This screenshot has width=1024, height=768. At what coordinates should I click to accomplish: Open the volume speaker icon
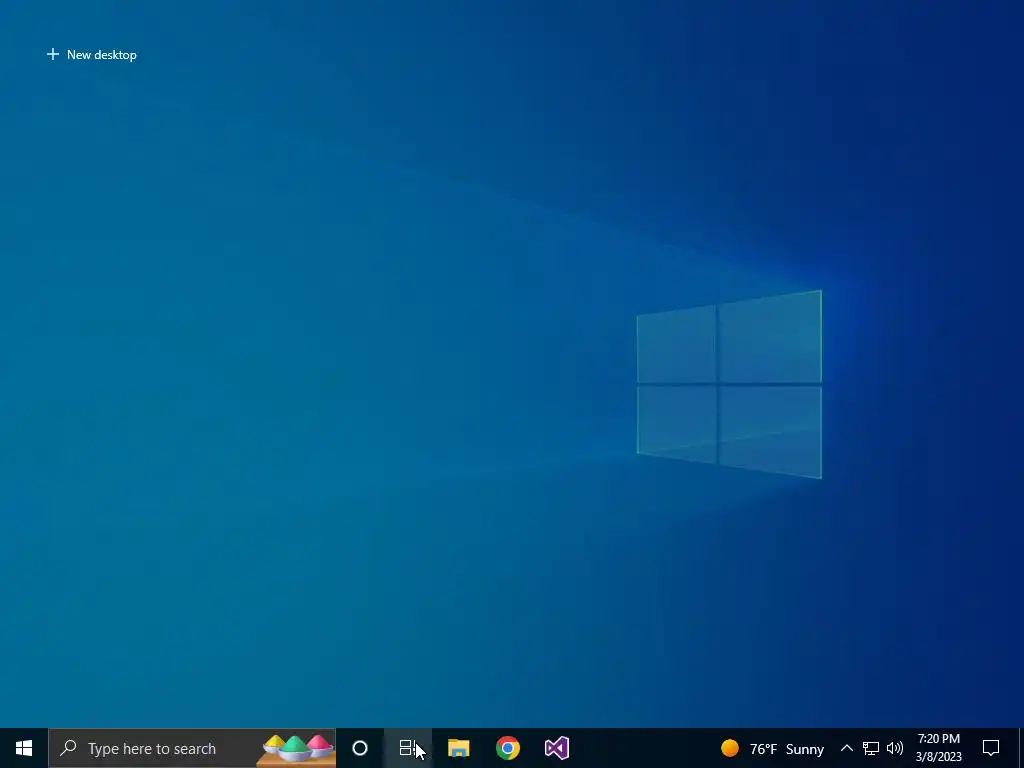coord(895,748)
